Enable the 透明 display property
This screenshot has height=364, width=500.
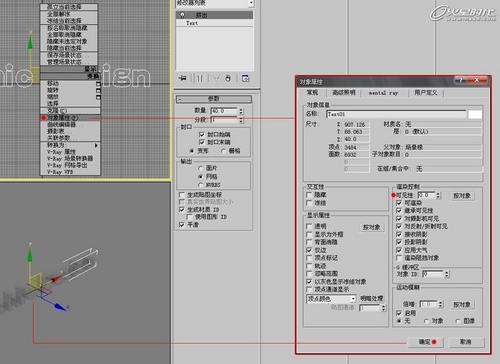pos(309,226)
